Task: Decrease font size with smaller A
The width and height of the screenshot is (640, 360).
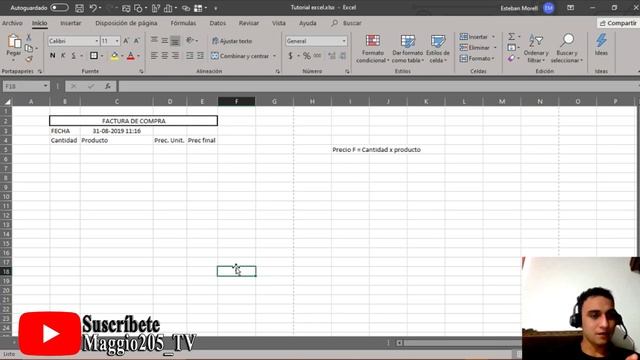Action: pos(136,41)
